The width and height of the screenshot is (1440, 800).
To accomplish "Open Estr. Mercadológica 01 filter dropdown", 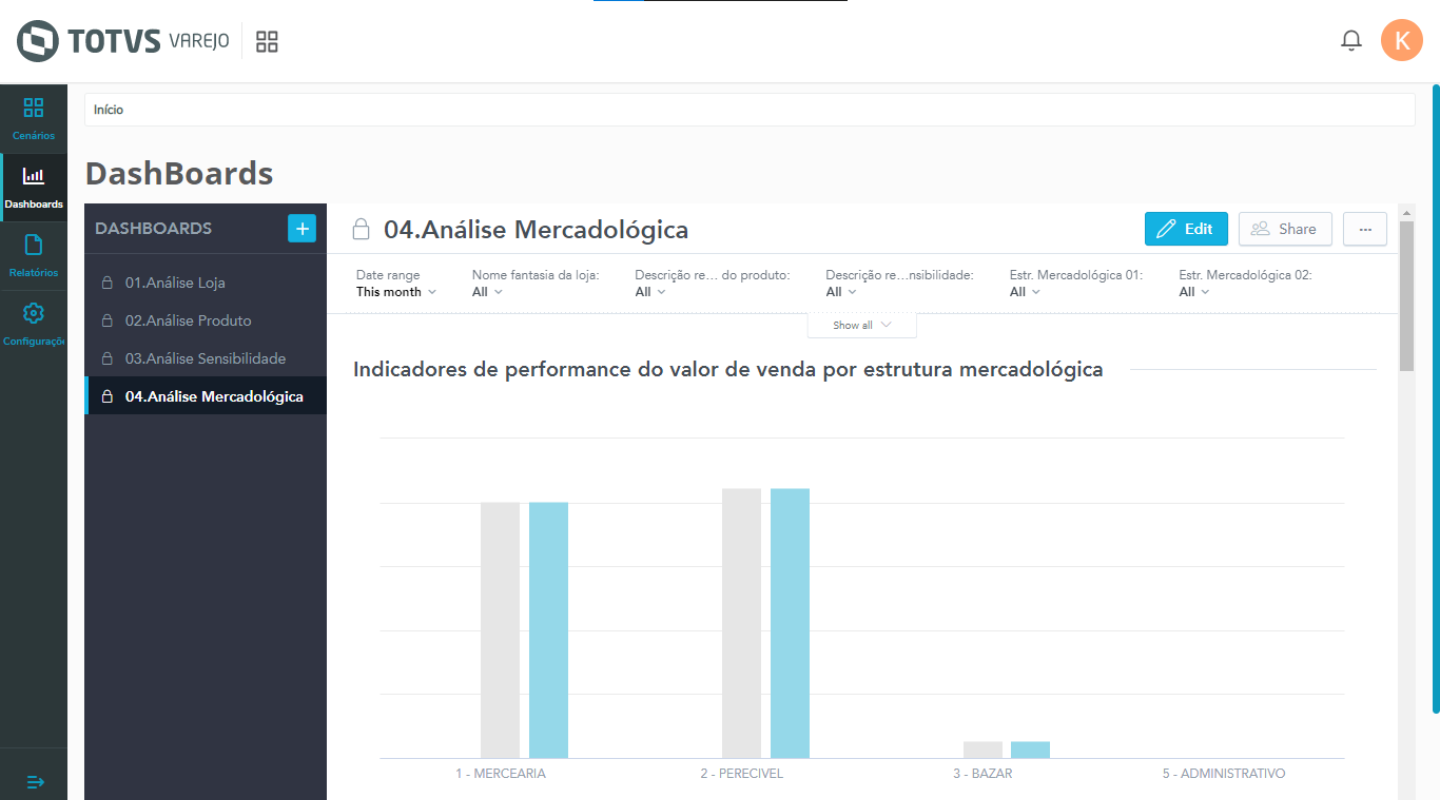I will (1025, 292).
